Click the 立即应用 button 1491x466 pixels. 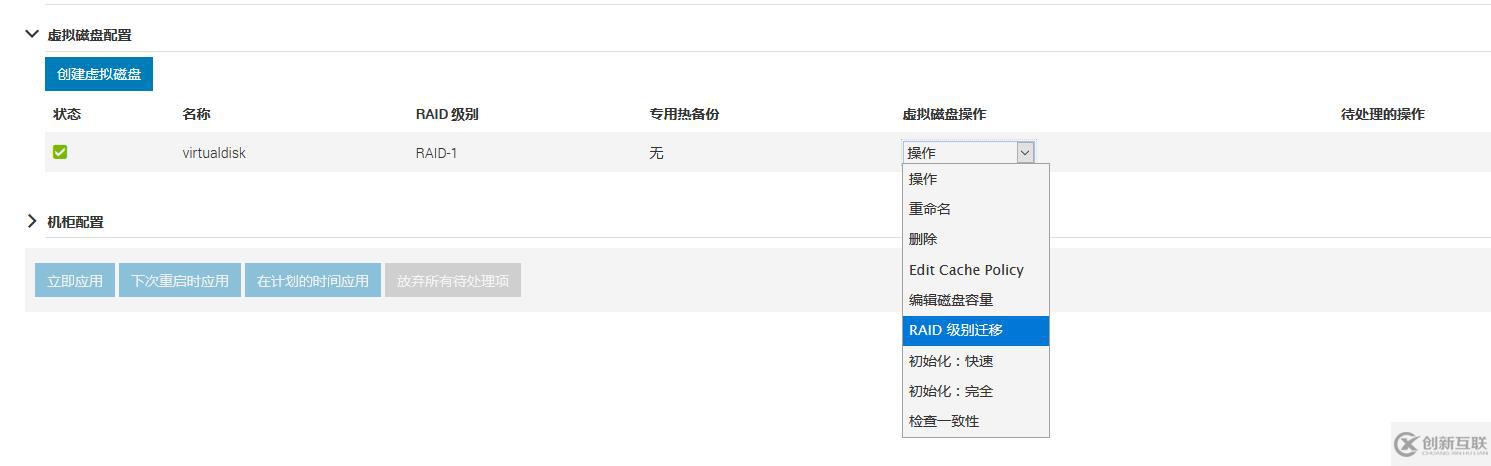click(75, 281)
